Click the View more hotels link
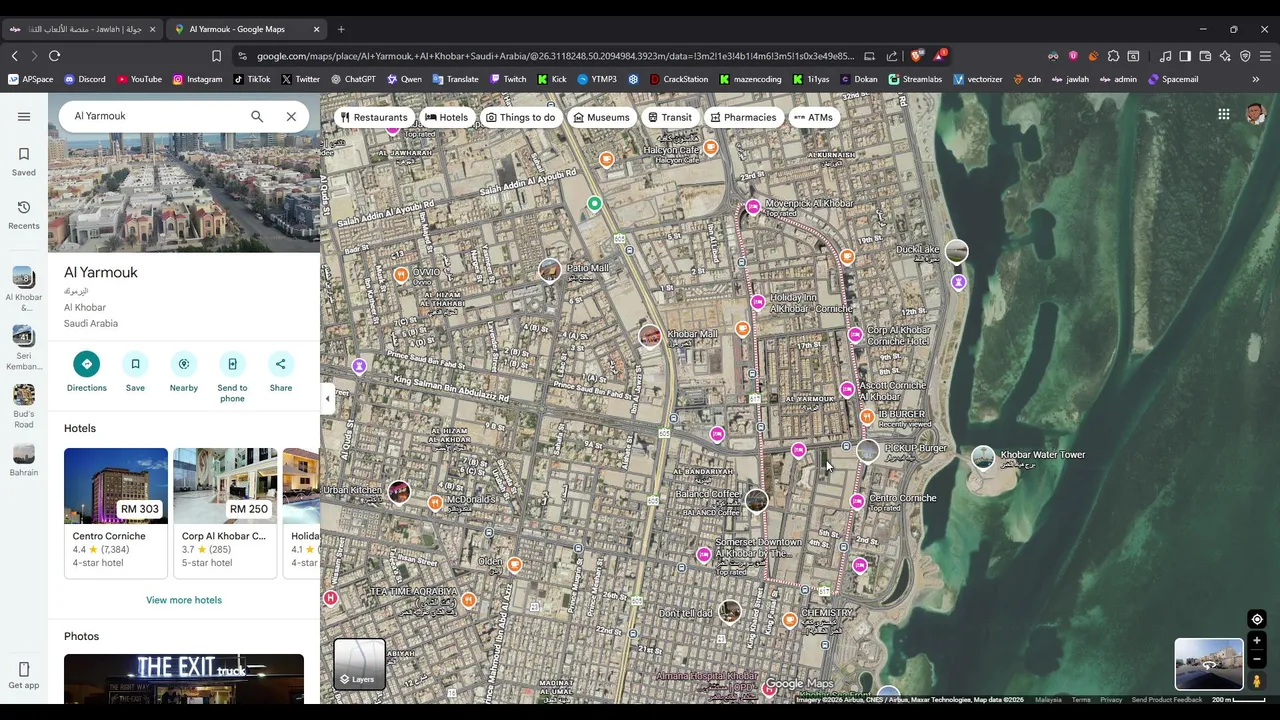Image resolution: width=1280 pixels, height=720 pixels. 184,600
